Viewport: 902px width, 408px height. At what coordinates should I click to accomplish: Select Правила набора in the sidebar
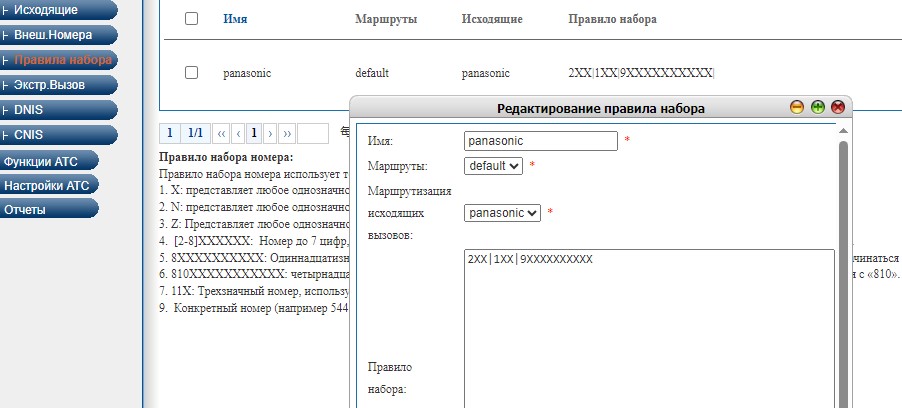(x=58, y=59)
